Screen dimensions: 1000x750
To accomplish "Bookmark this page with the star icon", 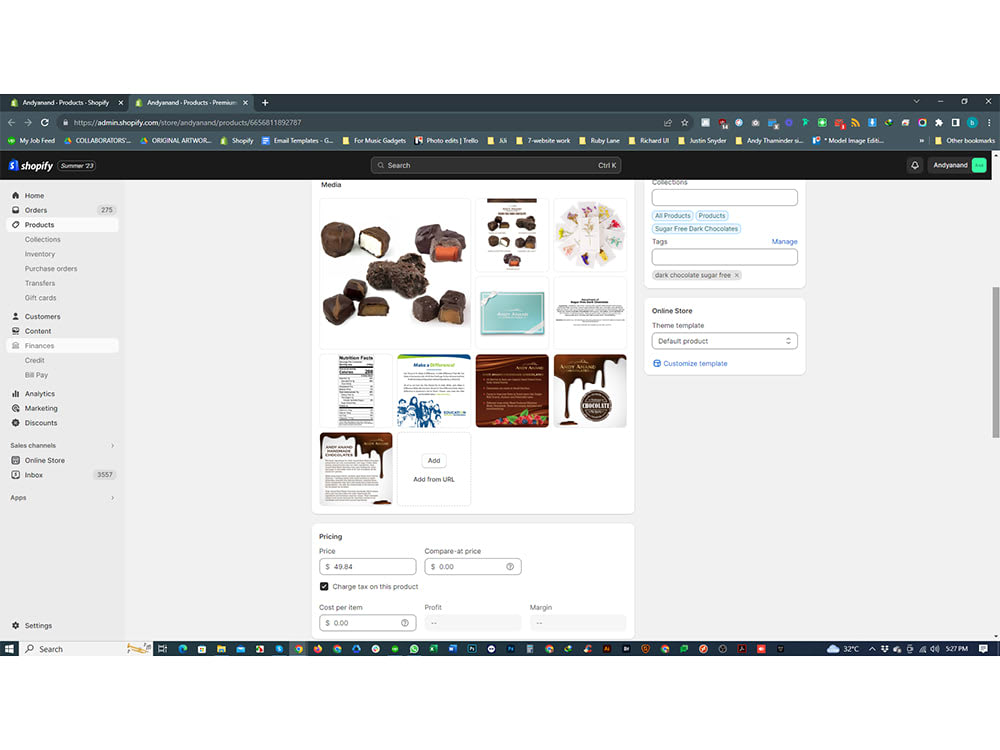I will coord(685,122).
